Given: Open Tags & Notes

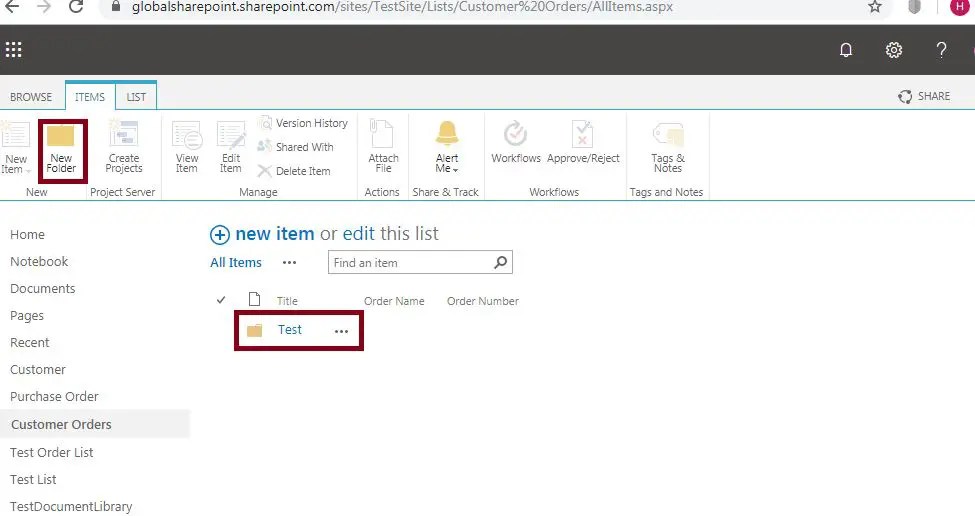Looking at the screenshot, I should click(x=668, y=148).
